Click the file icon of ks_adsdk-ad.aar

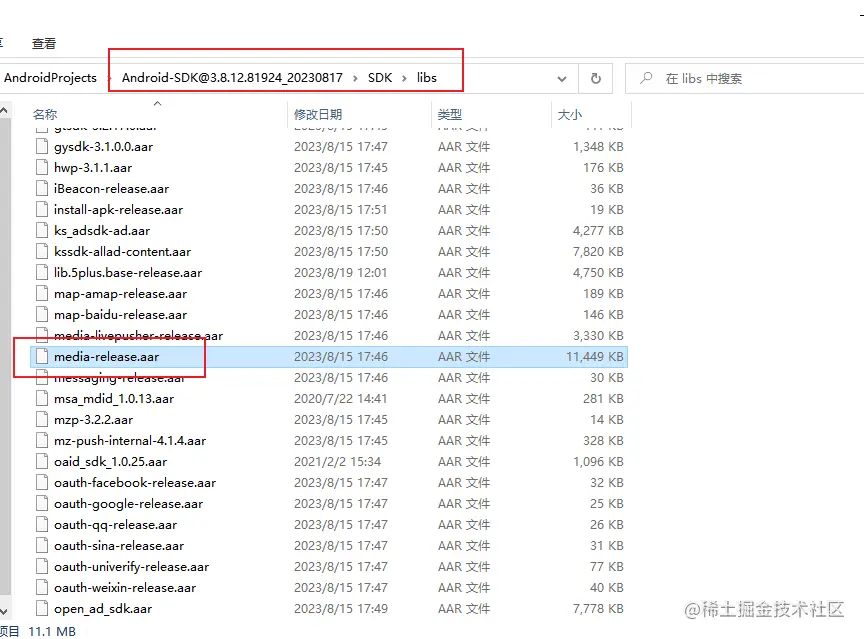click(x=42, y=230)
